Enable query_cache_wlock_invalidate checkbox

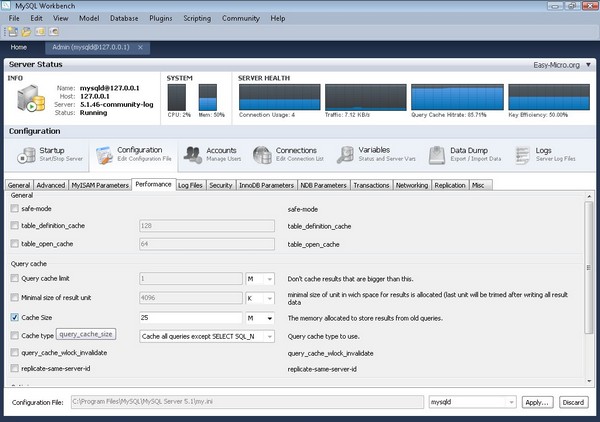coord(15,352)
